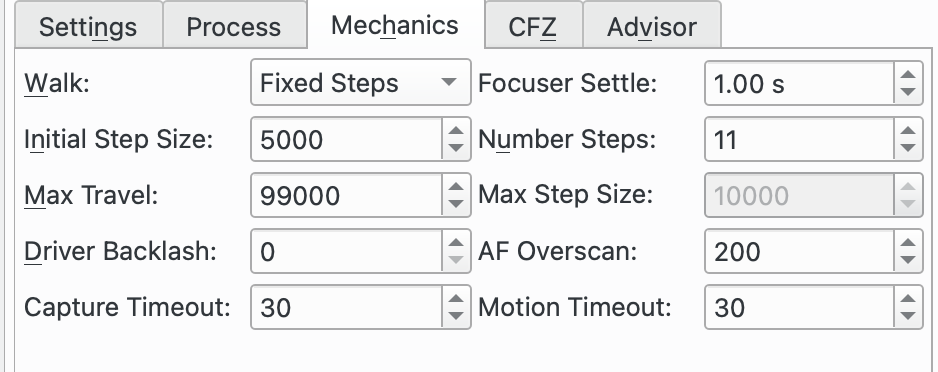The image size is (938, 372).
Task: Increase Initial Step Size with up arrow
Action: [x=456, y=131]
